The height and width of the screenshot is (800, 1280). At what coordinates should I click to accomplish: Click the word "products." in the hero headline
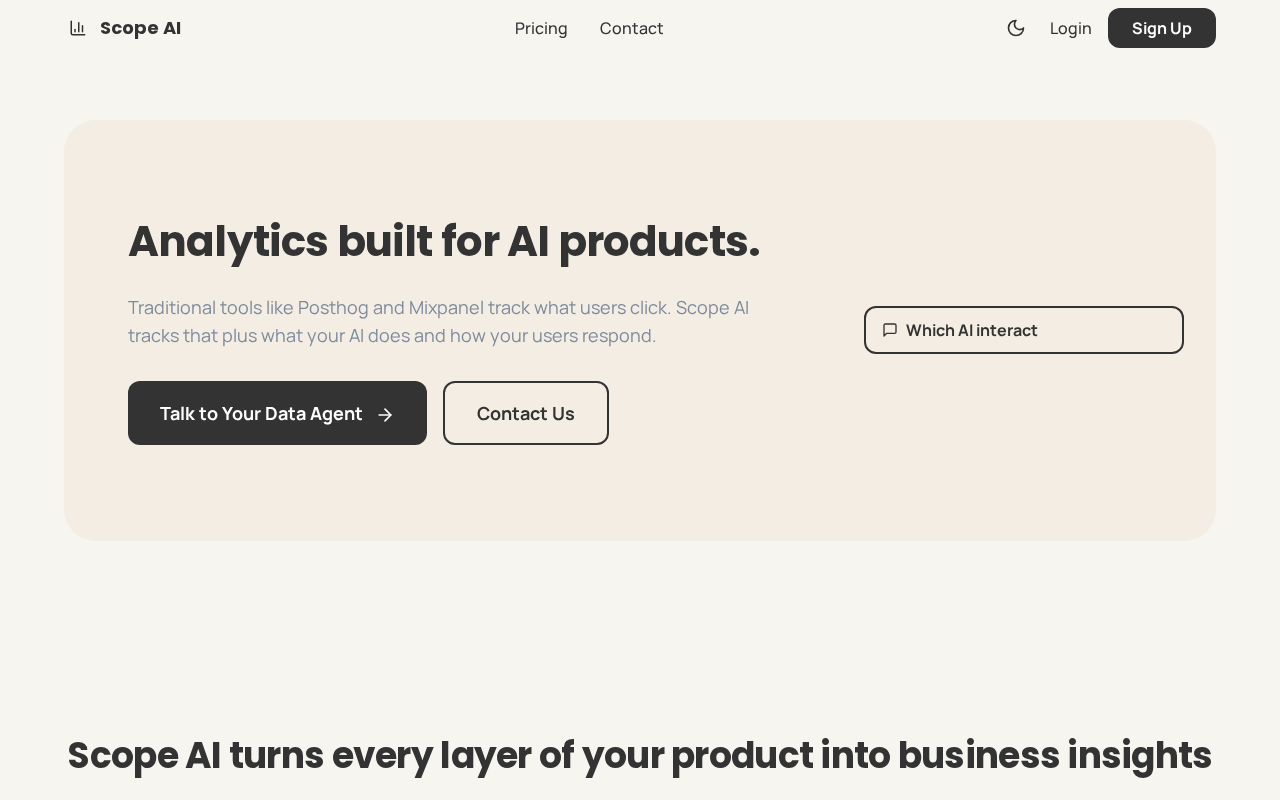coord(659,241)
